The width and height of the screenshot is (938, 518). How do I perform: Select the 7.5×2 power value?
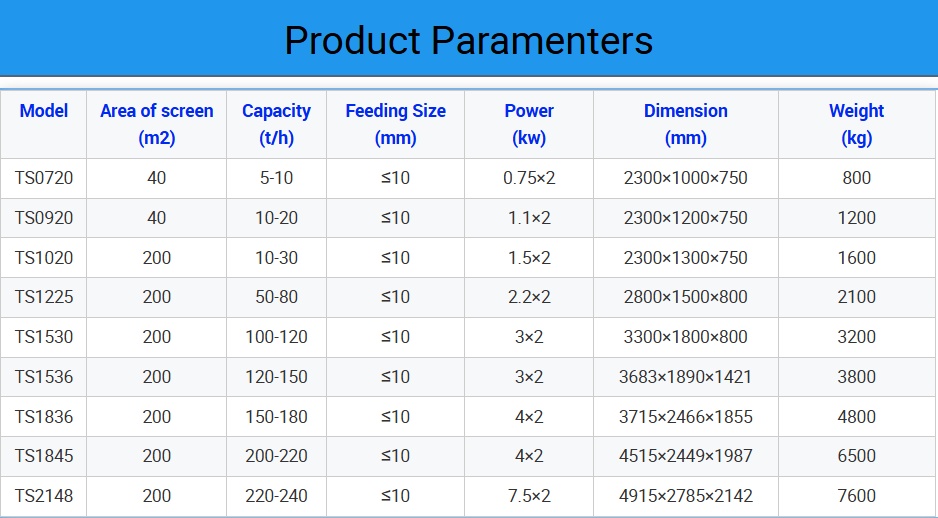tap(529, 496)
